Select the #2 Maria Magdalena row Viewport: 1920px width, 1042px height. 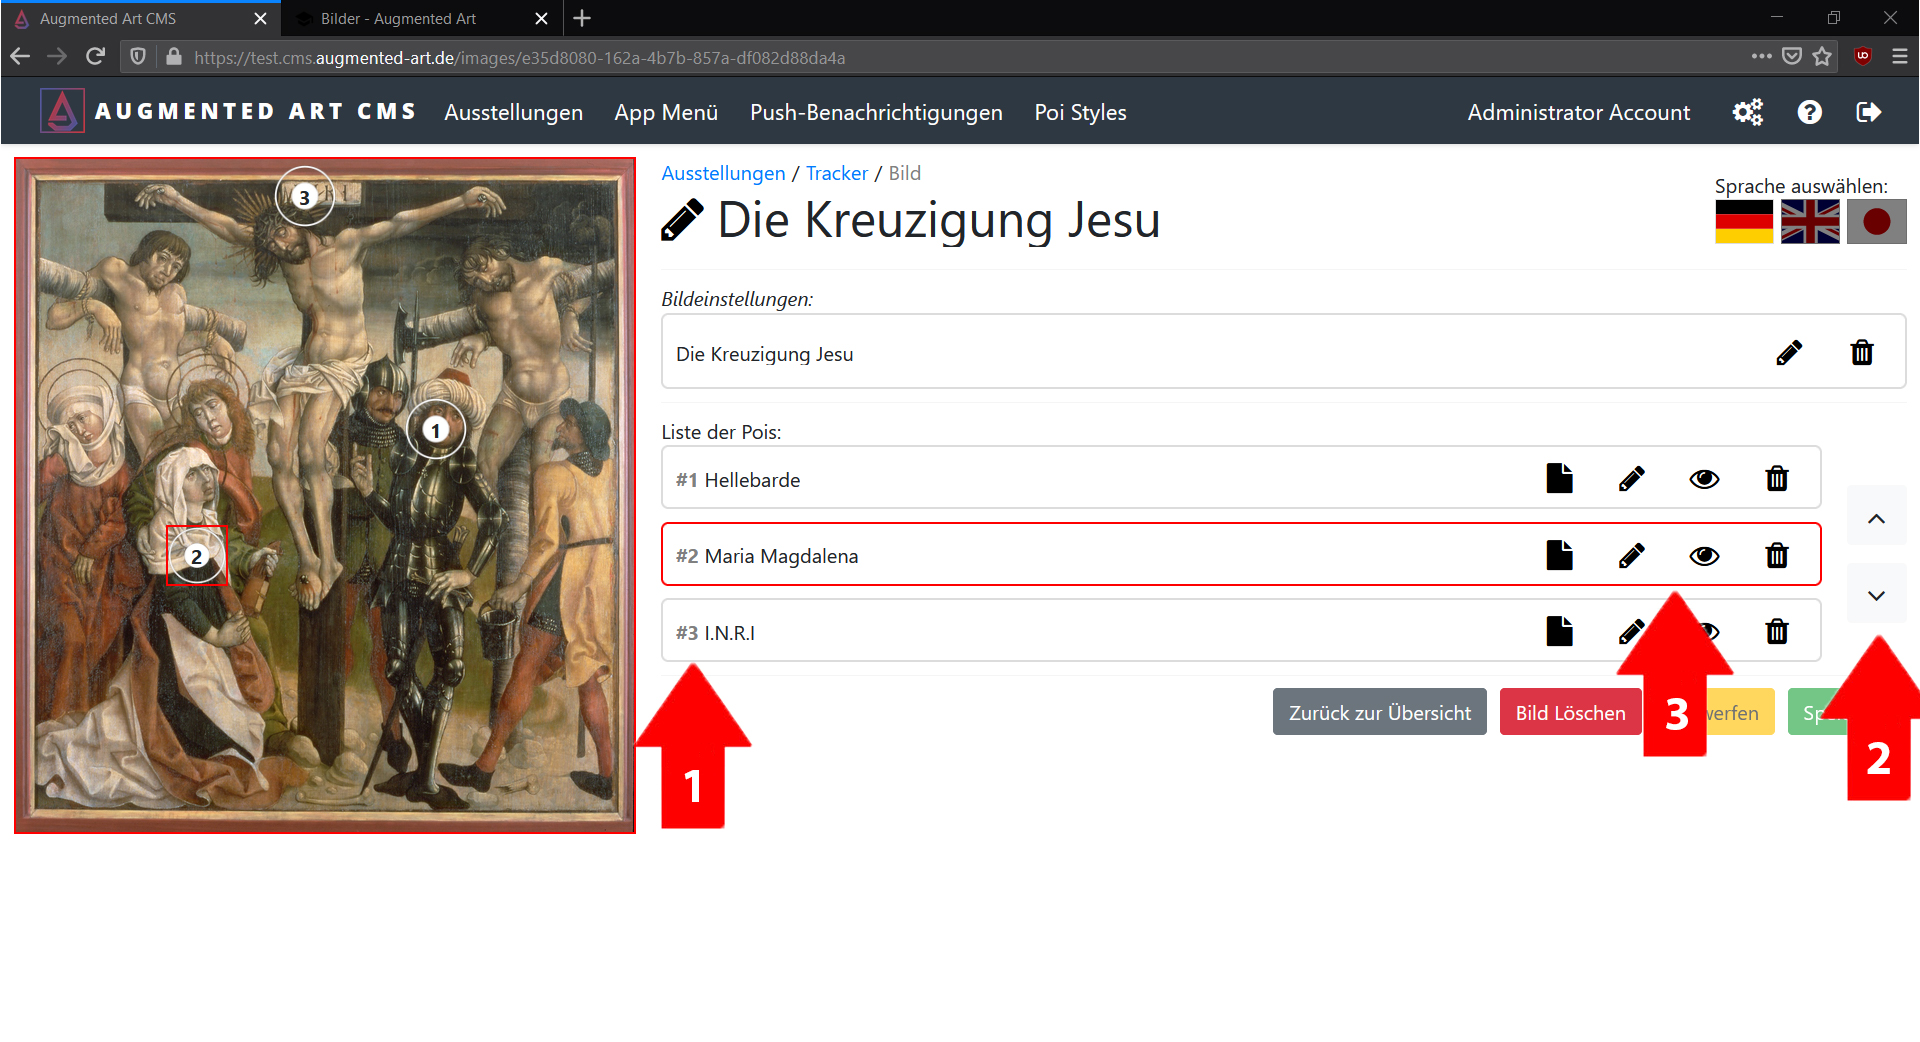click(1241, 554)
